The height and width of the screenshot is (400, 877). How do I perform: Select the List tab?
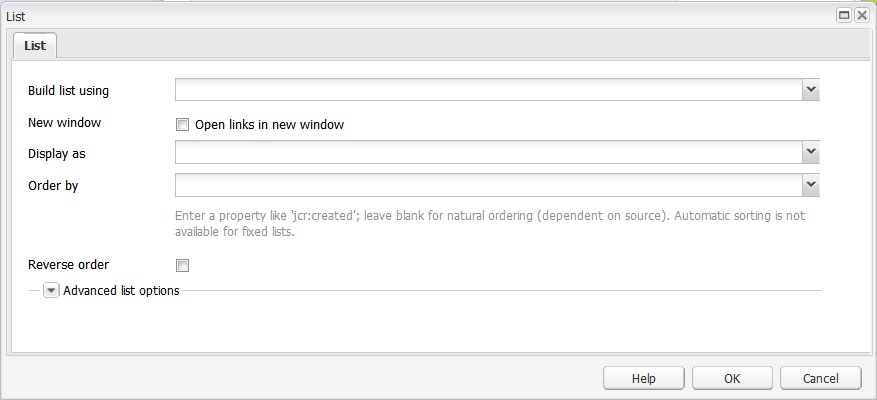click(34, 46)
